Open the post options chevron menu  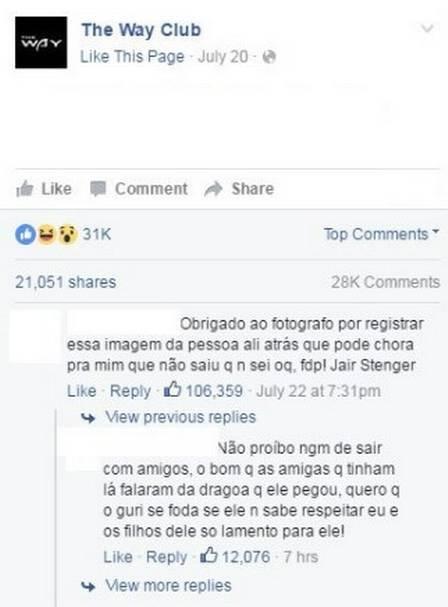point(427,28)
